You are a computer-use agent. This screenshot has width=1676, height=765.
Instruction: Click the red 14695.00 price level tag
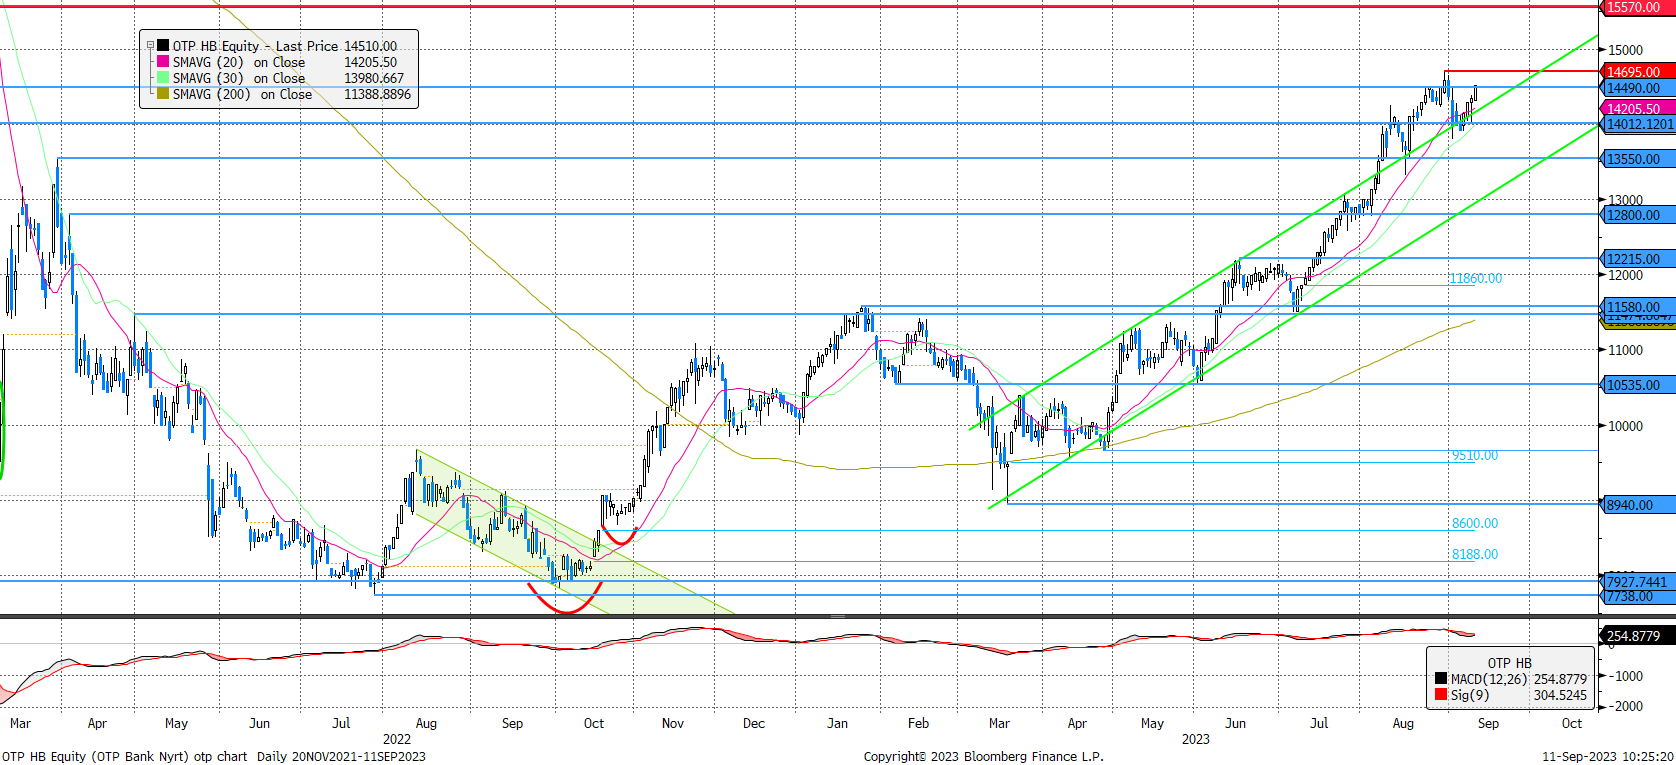point(1637,72)
